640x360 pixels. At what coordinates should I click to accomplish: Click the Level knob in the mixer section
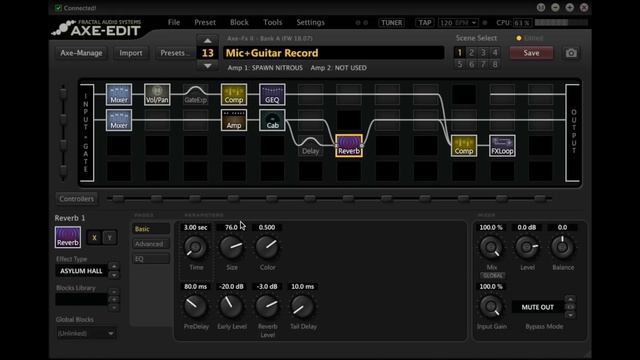click(527, 248)
